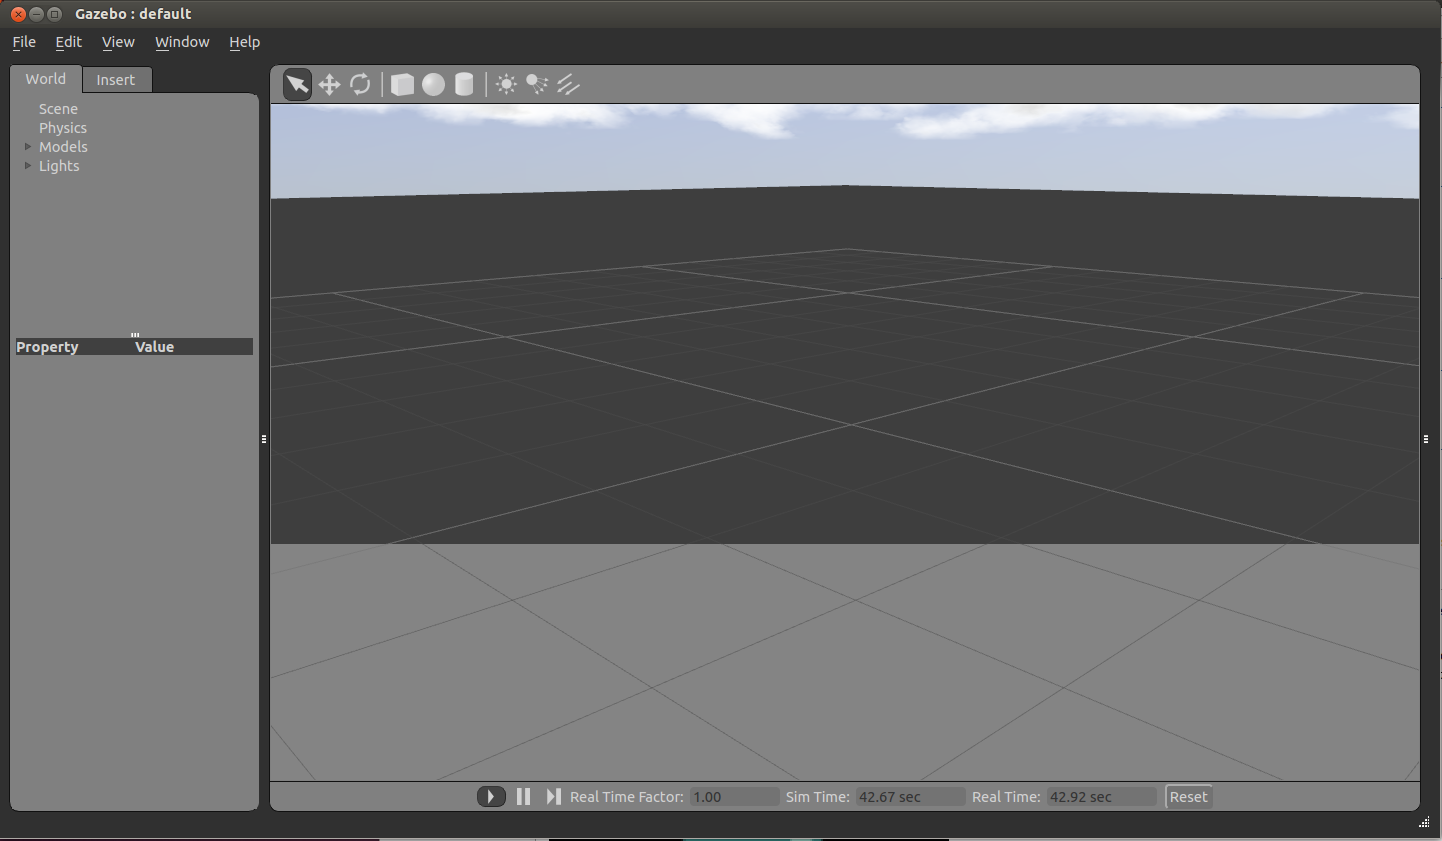
Task: Select Physics in the world tree
Action: tap(63, 128)
